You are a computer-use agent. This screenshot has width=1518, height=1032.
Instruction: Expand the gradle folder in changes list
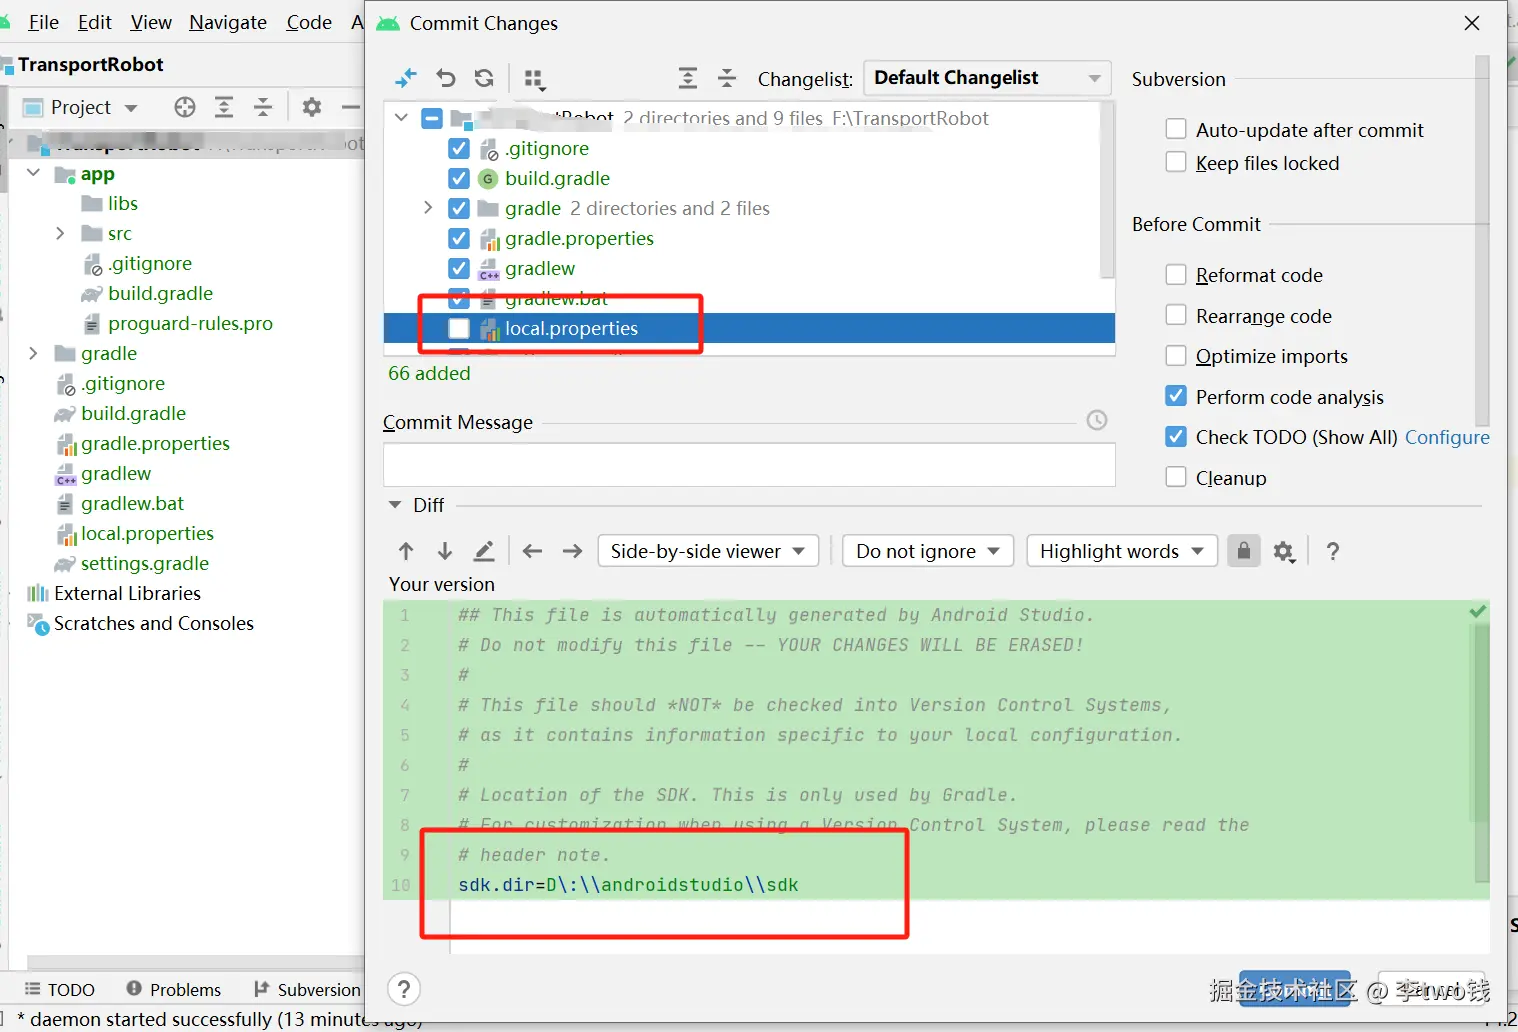428,208
